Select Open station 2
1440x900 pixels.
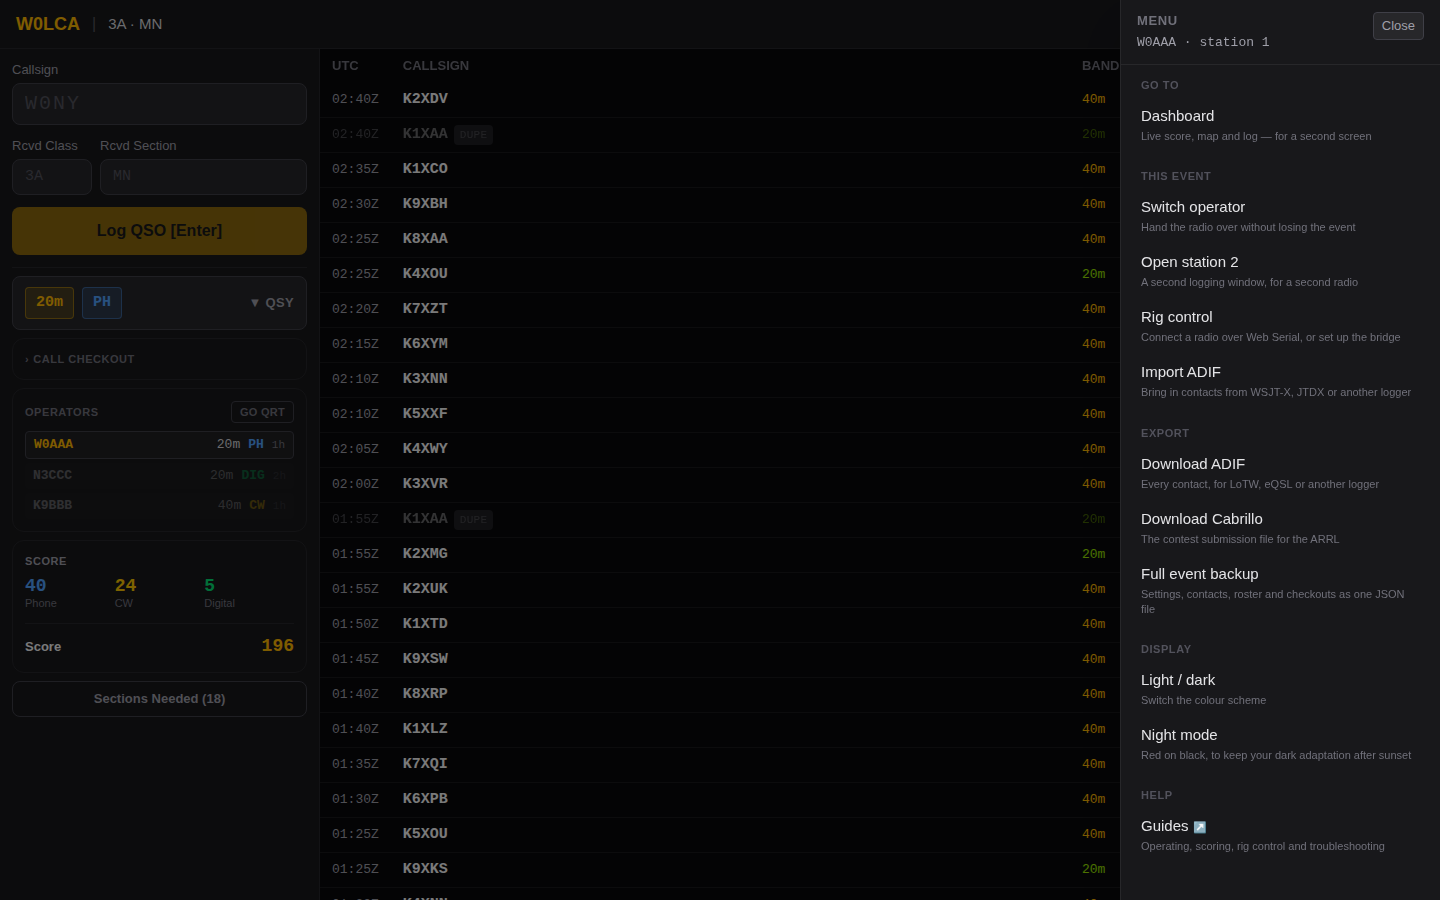point(1280,271)
